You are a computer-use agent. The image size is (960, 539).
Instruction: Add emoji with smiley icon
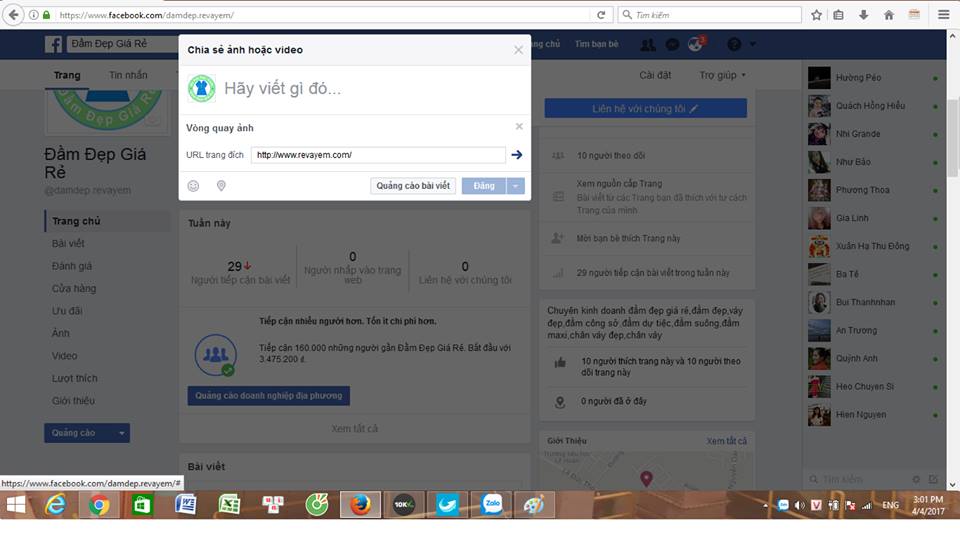coord(193,186)
